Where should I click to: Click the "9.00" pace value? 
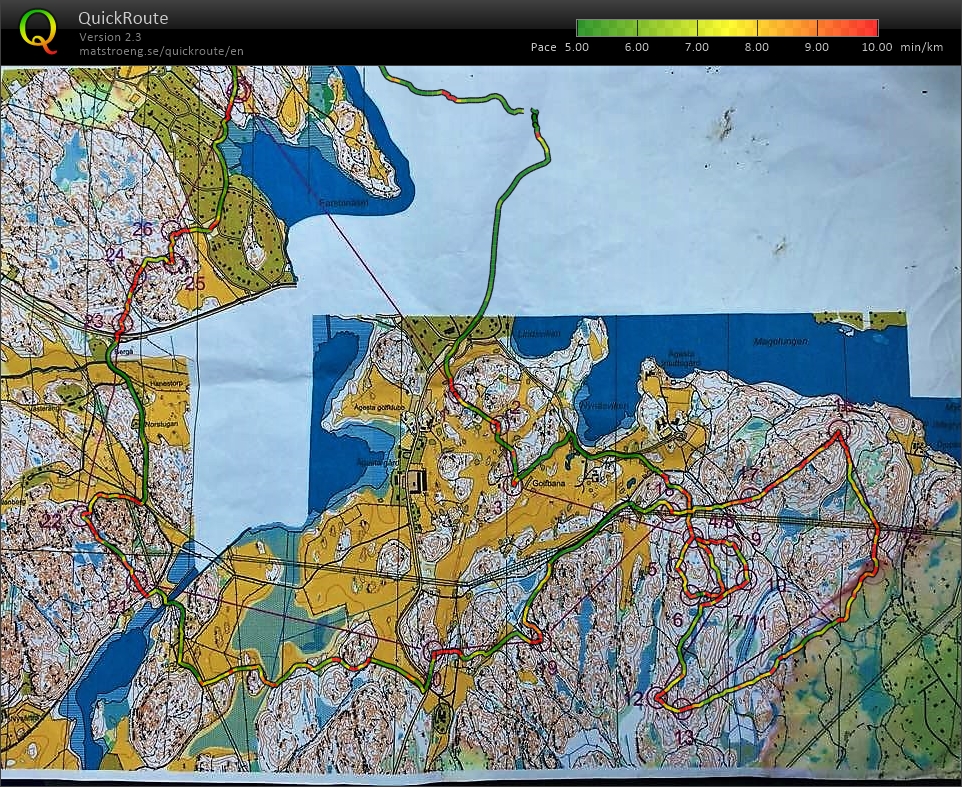[x=817, y=47]
